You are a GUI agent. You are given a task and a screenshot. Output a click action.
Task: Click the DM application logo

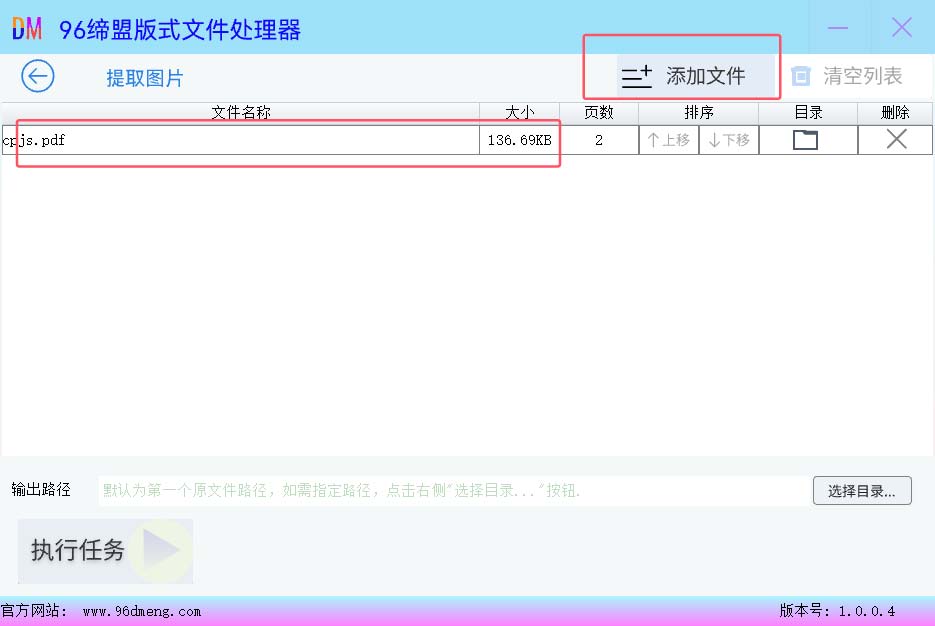[x=27, y=29]
